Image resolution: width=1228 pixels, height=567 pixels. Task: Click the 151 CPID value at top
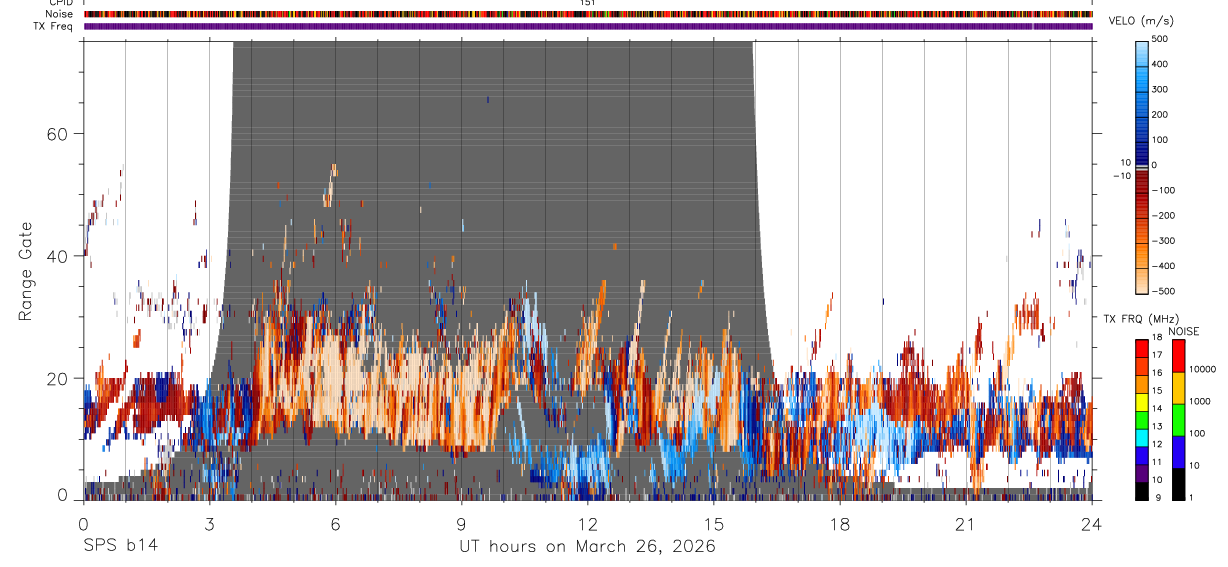coord(587,3)
